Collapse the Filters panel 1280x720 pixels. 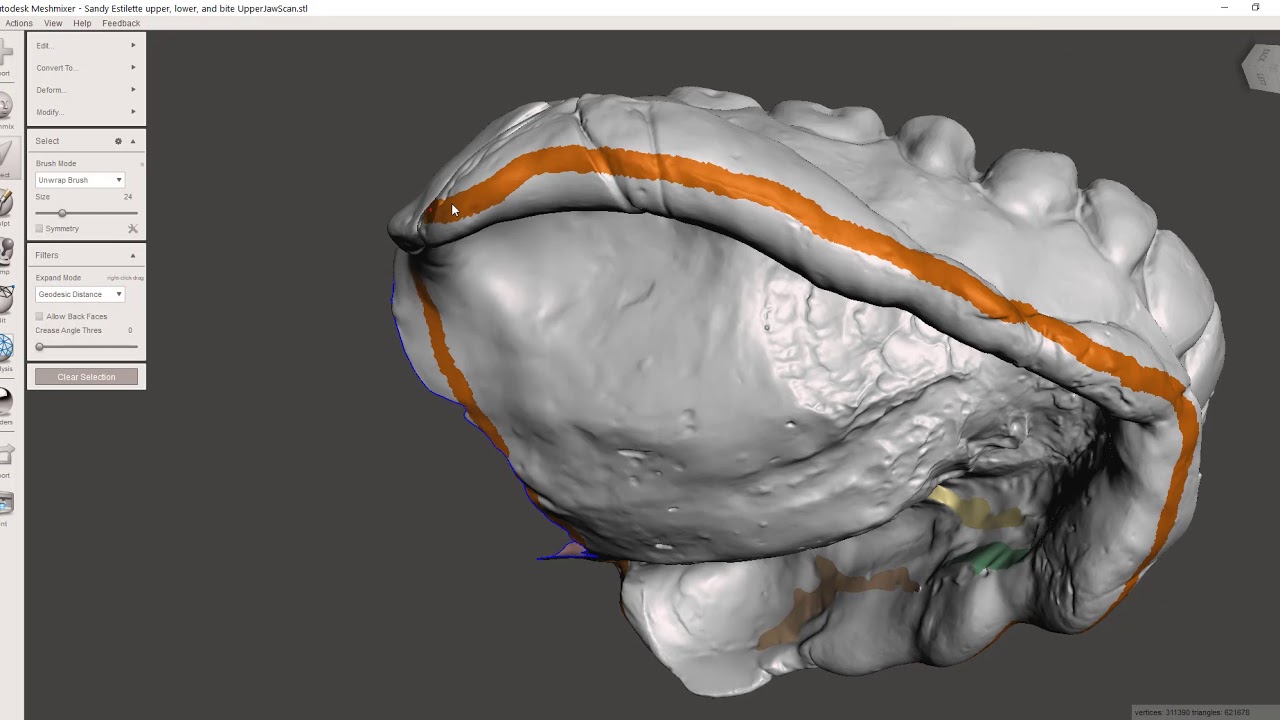click(x=132, y=255)
